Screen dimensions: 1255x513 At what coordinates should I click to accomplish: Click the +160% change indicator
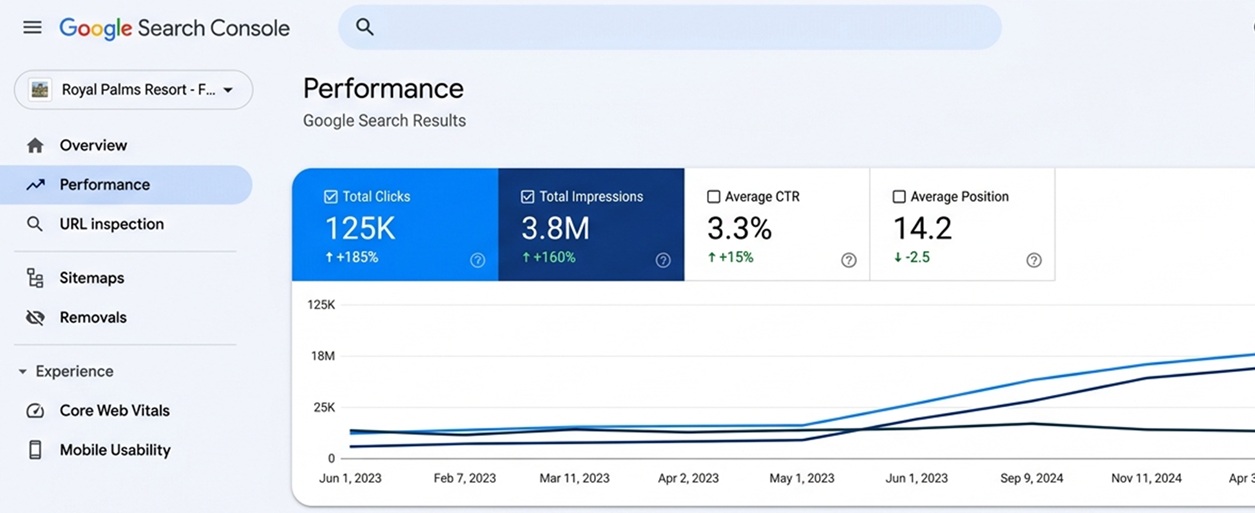(547, 258)
